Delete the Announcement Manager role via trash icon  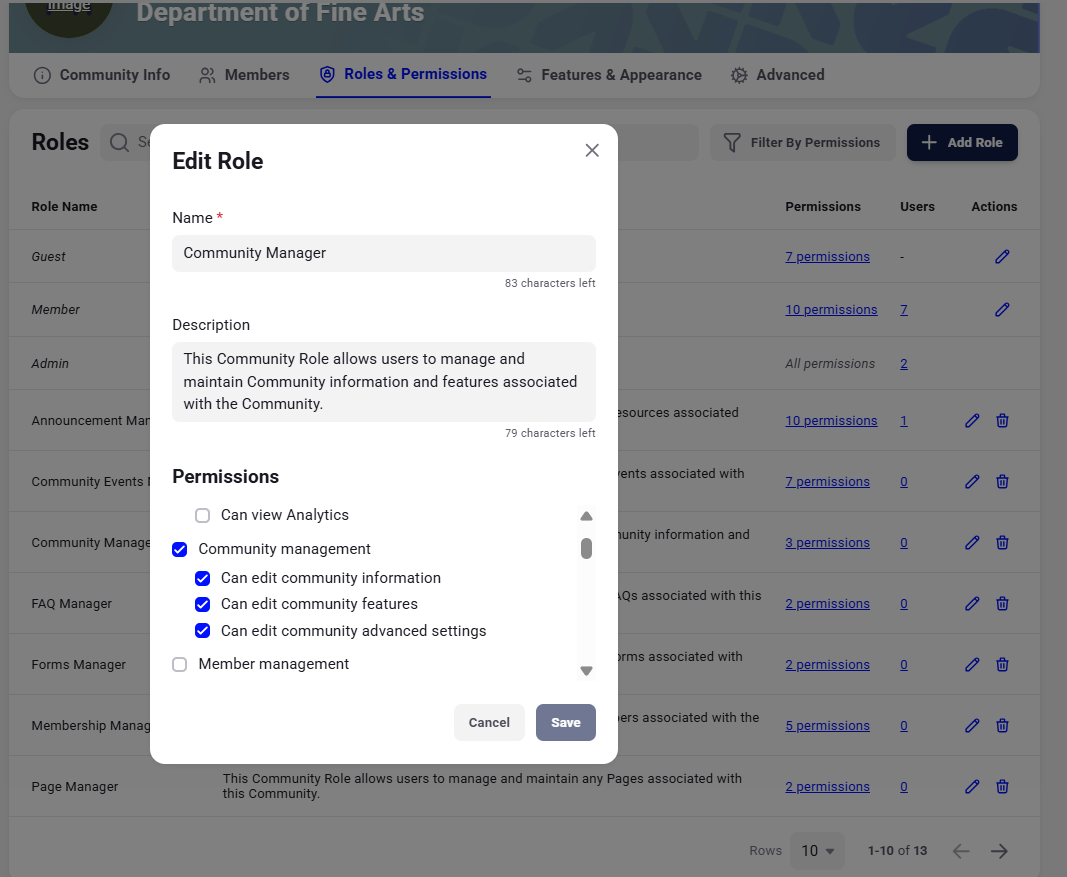point(1002,420)
